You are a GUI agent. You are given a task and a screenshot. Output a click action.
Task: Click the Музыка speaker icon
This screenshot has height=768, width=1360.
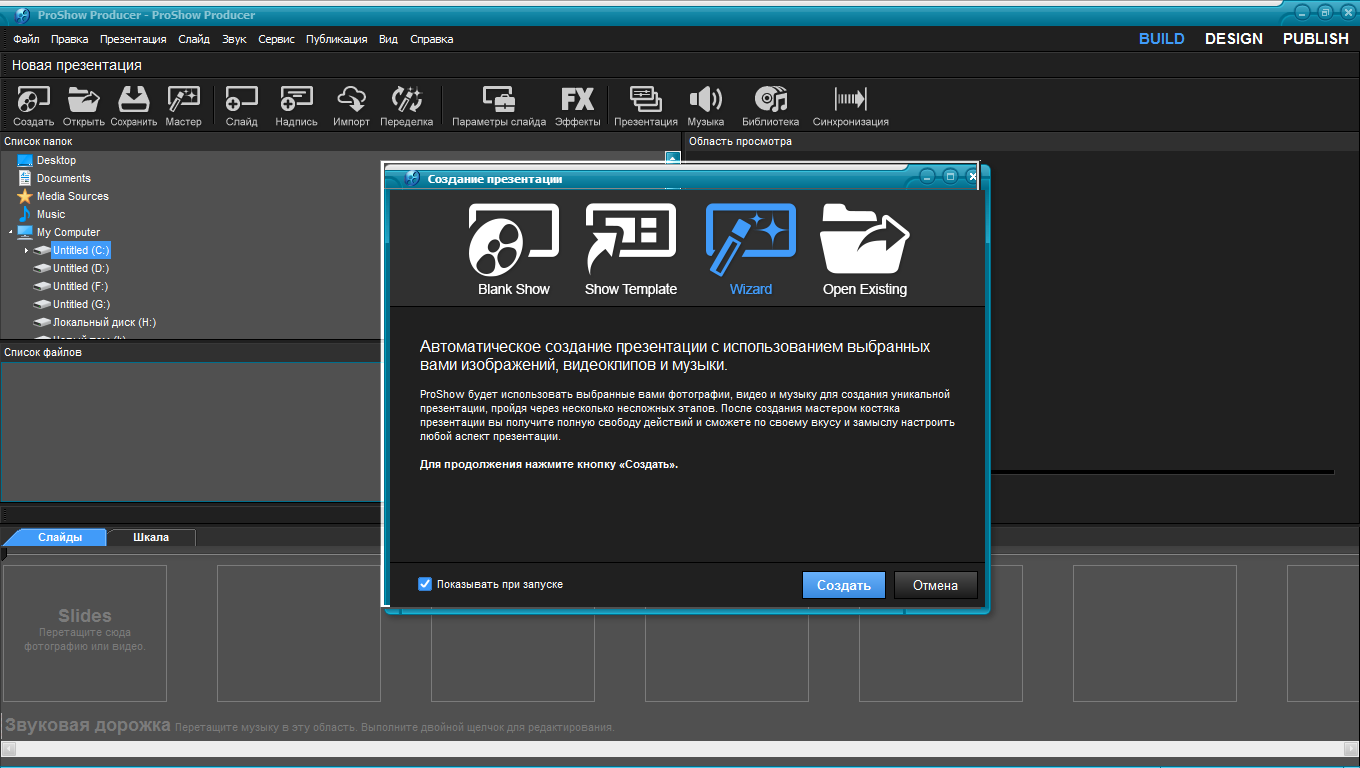tap(705, 106)
